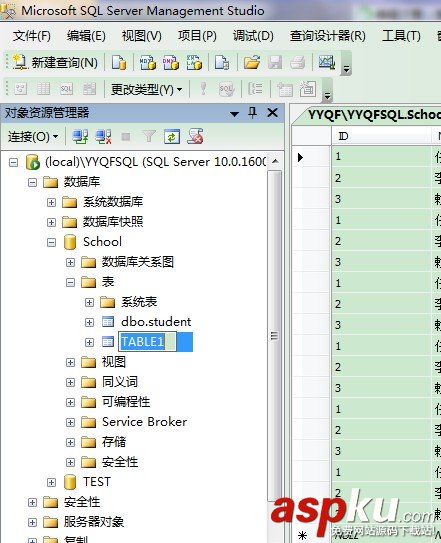Open the View menu
This screenshot has height=543, width=441.
(142, 36)
